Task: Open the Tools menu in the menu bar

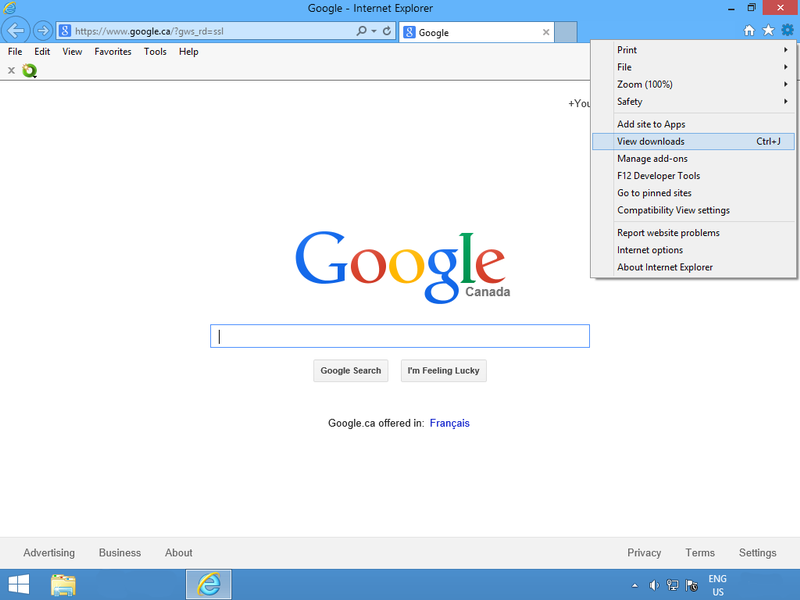Action: coord(155,52)
